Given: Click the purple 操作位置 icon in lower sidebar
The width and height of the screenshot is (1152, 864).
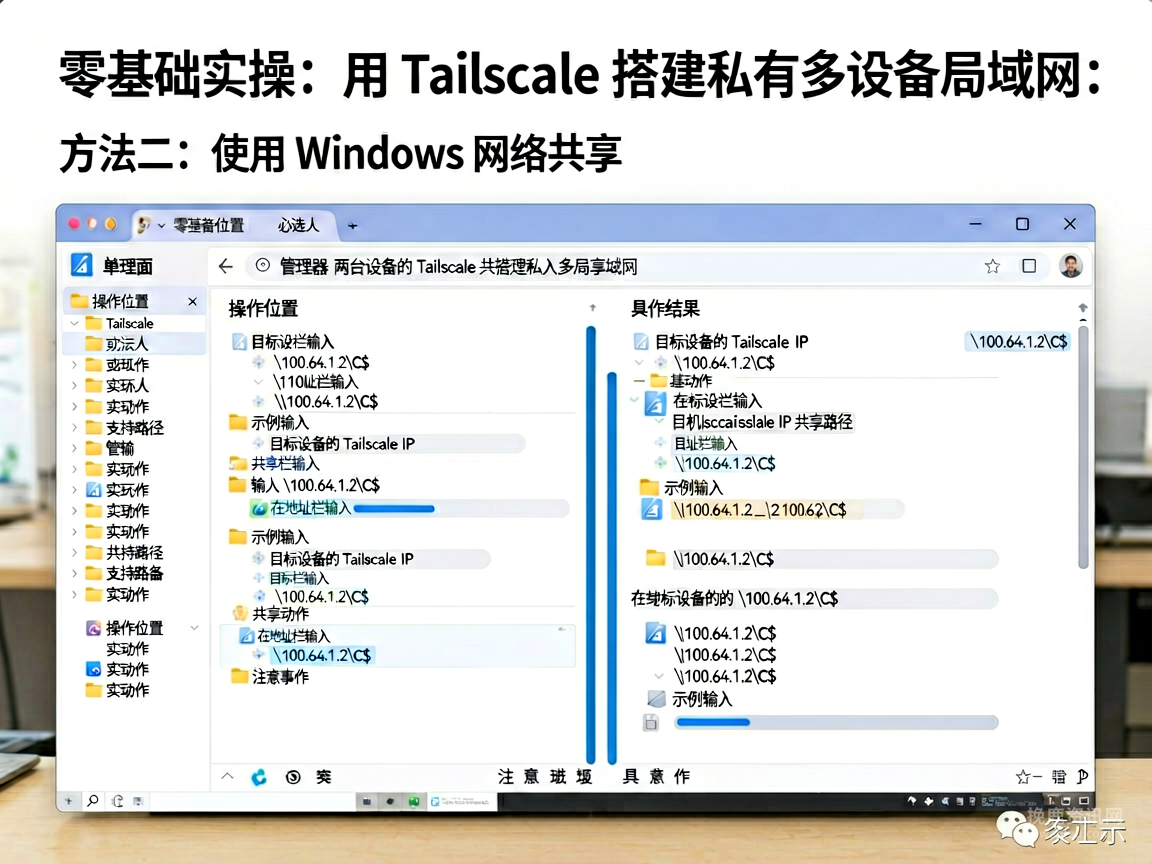Looking at the screenshot, I should coord(94,628).
